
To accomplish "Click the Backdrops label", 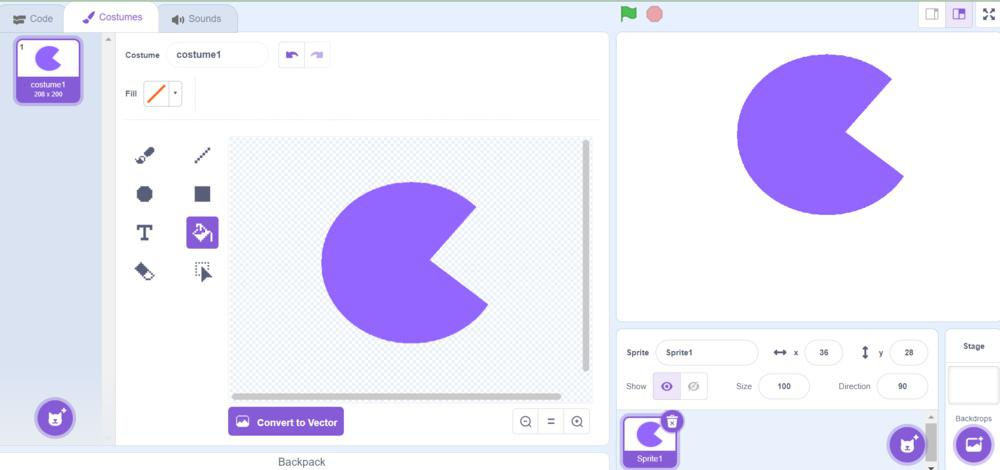I will coord(973,418).
